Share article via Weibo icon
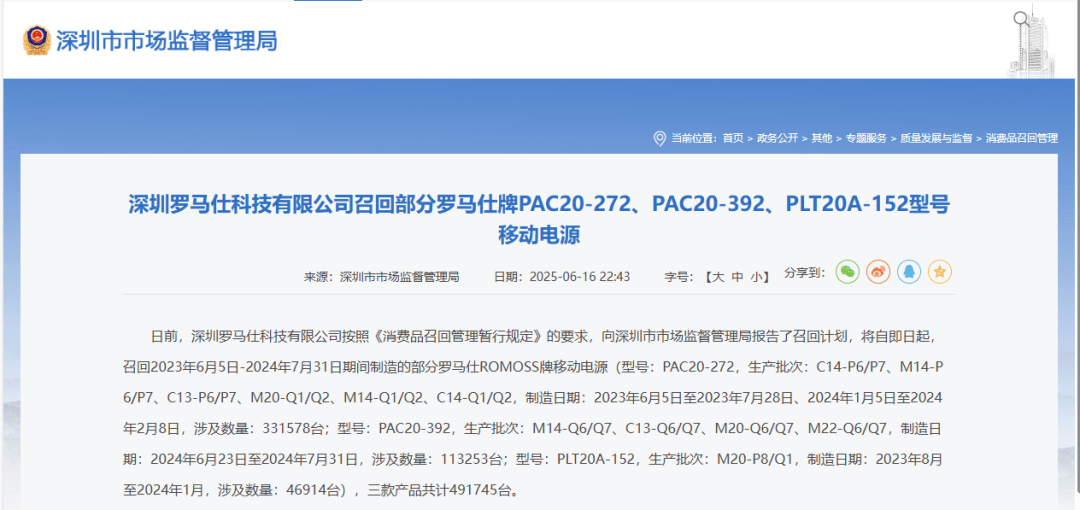The width and height of the screenshot is (1080, 510). [x=878, y=272]
